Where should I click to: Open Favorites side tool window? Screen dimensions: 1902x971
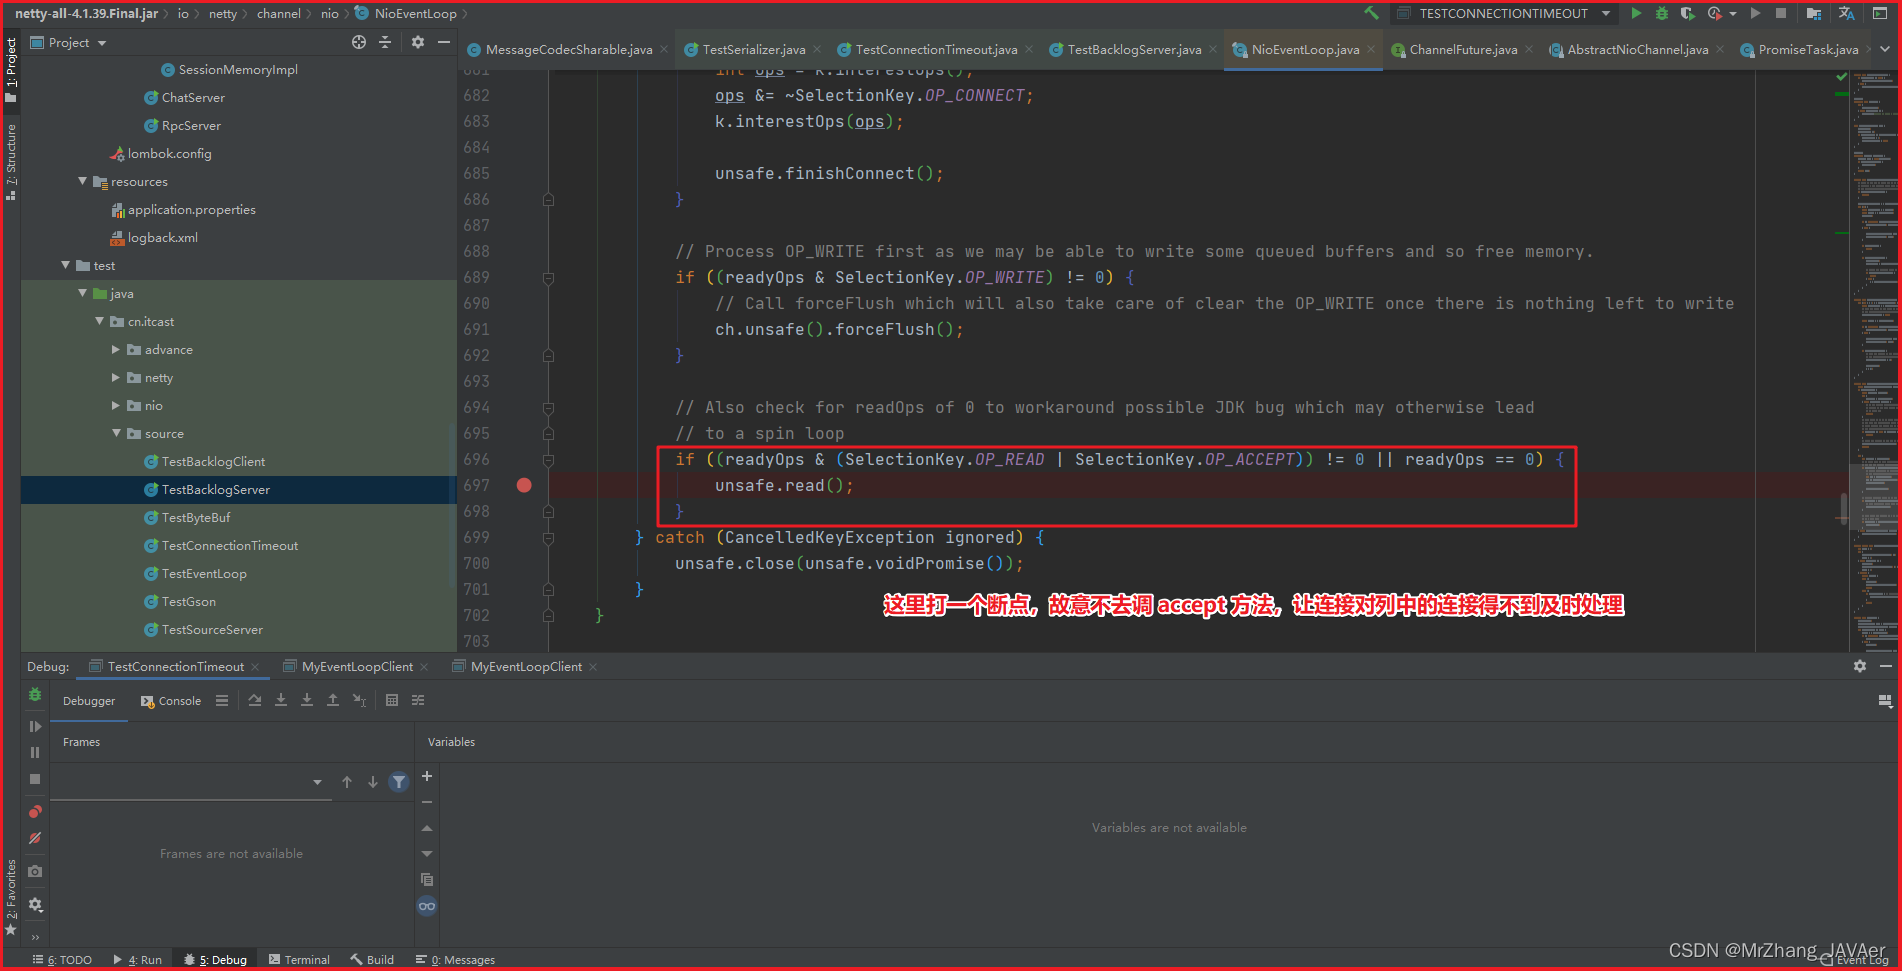(11, 897)
